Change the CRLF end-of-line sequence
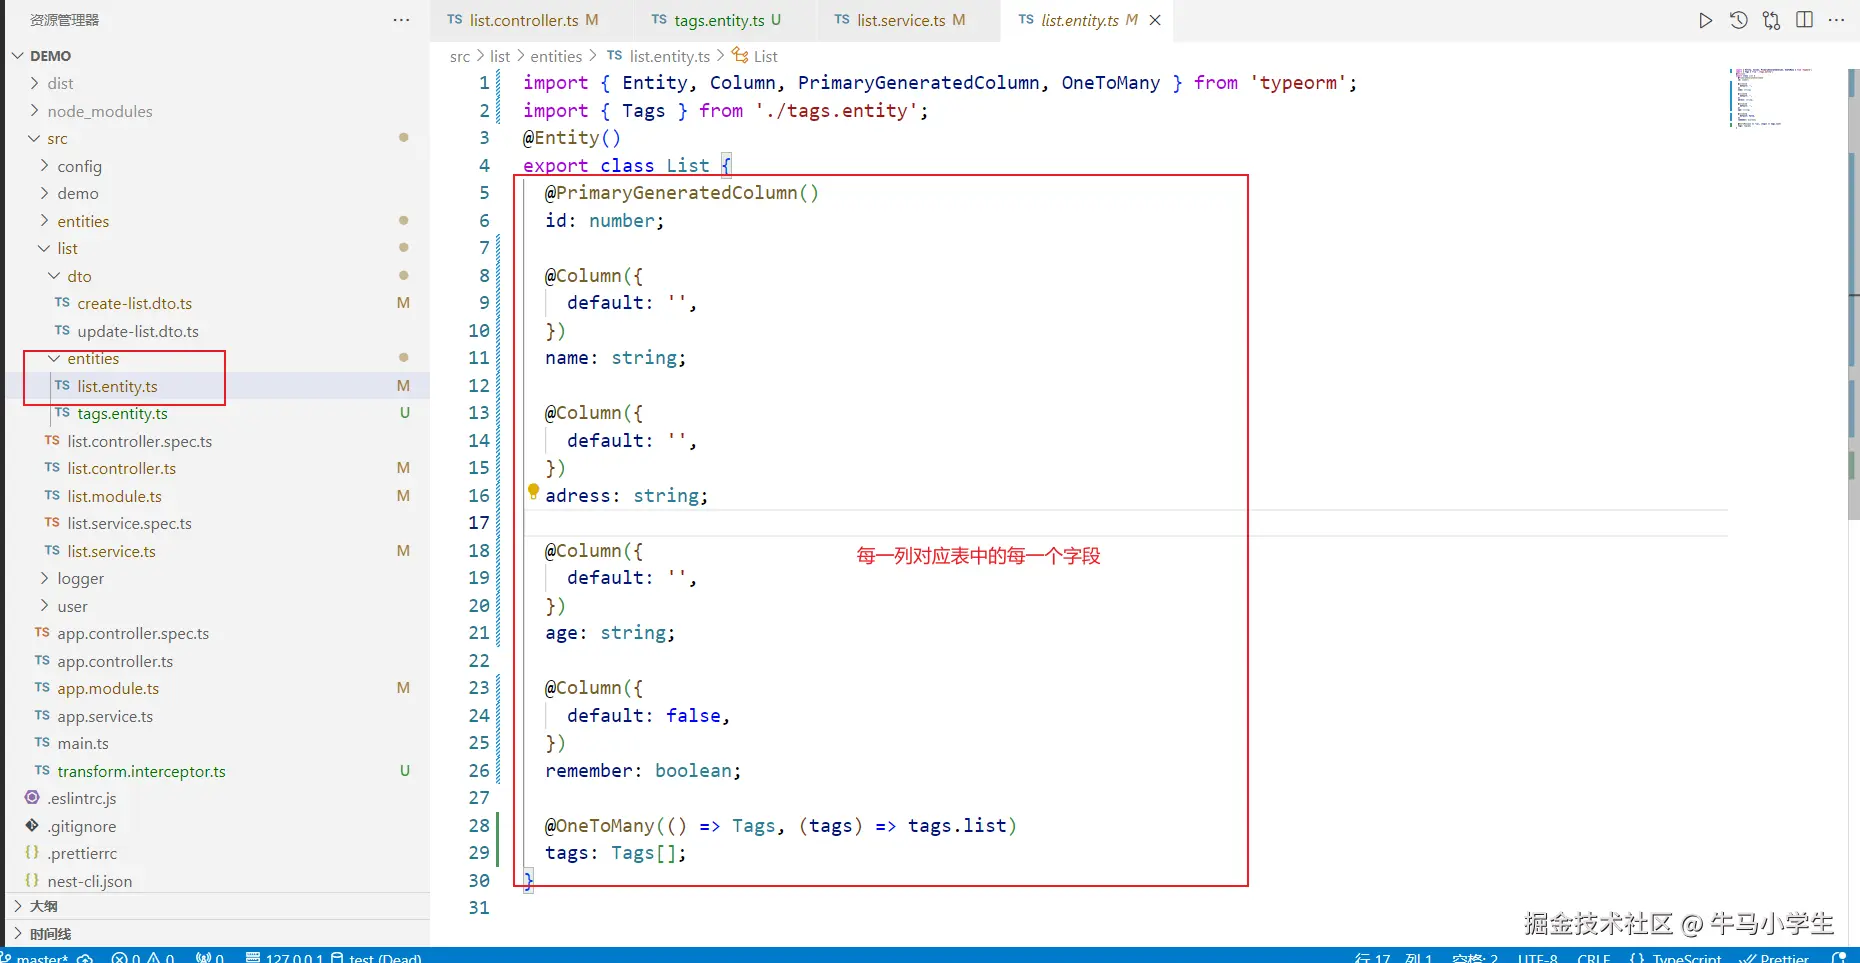The height and width of the screenshot is (963, 1860). click(1594, 957)
